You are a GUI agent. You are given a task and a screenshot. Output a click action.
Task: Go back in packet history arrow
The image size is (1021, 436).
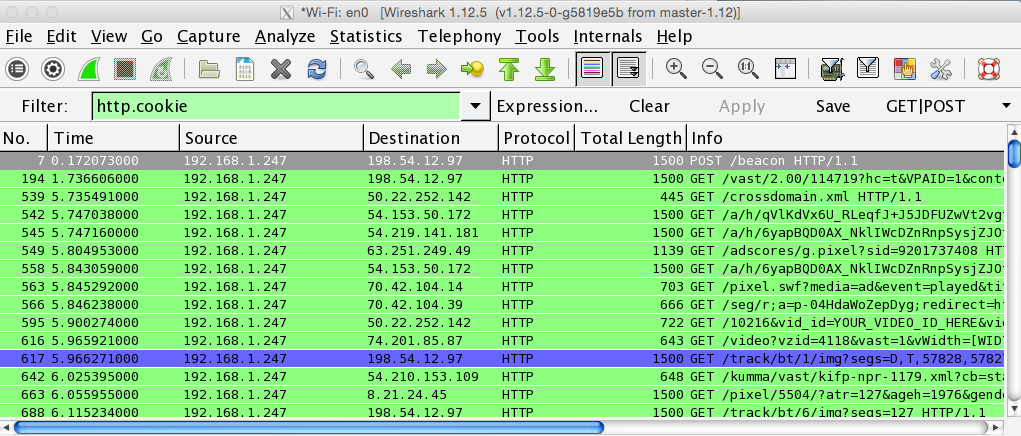click(401, 68)
